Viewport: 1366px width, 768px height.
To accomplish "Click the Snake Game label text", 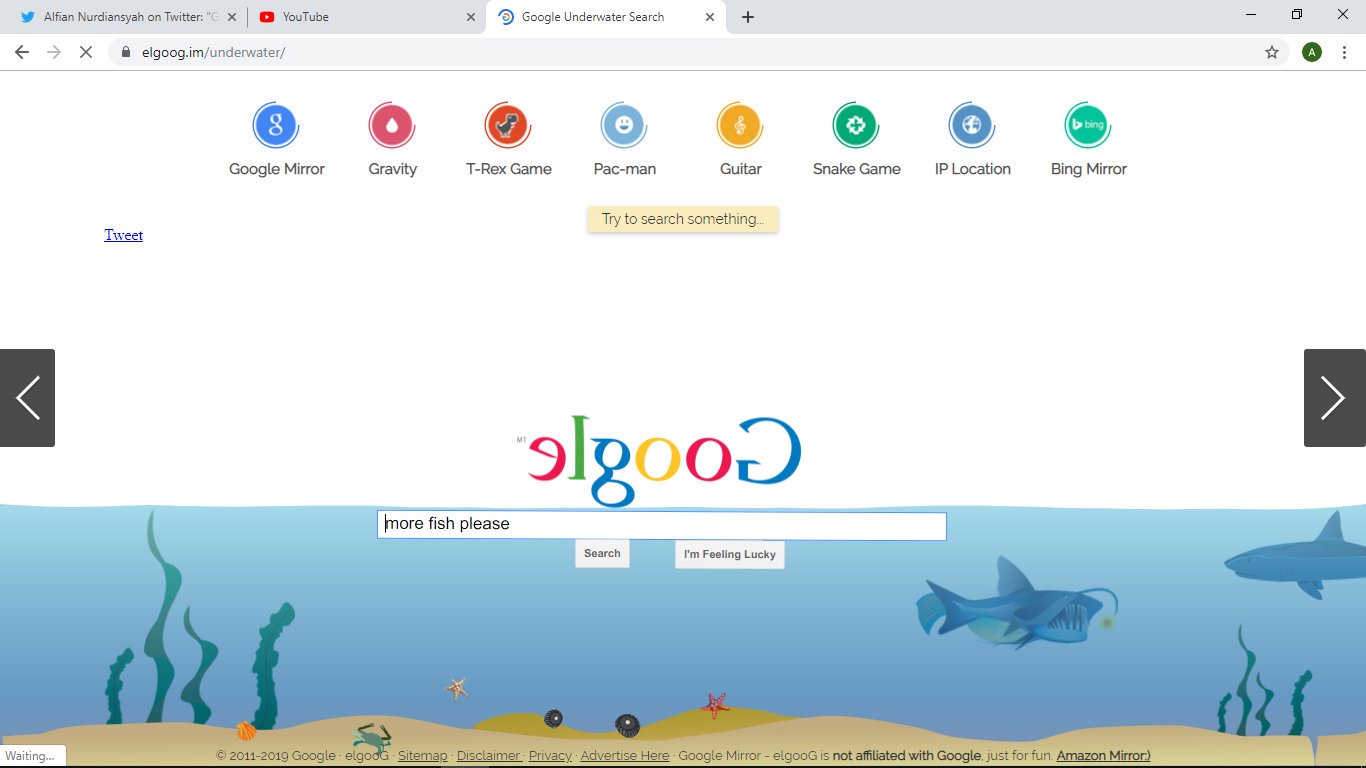I will click(x=857, y=169).
